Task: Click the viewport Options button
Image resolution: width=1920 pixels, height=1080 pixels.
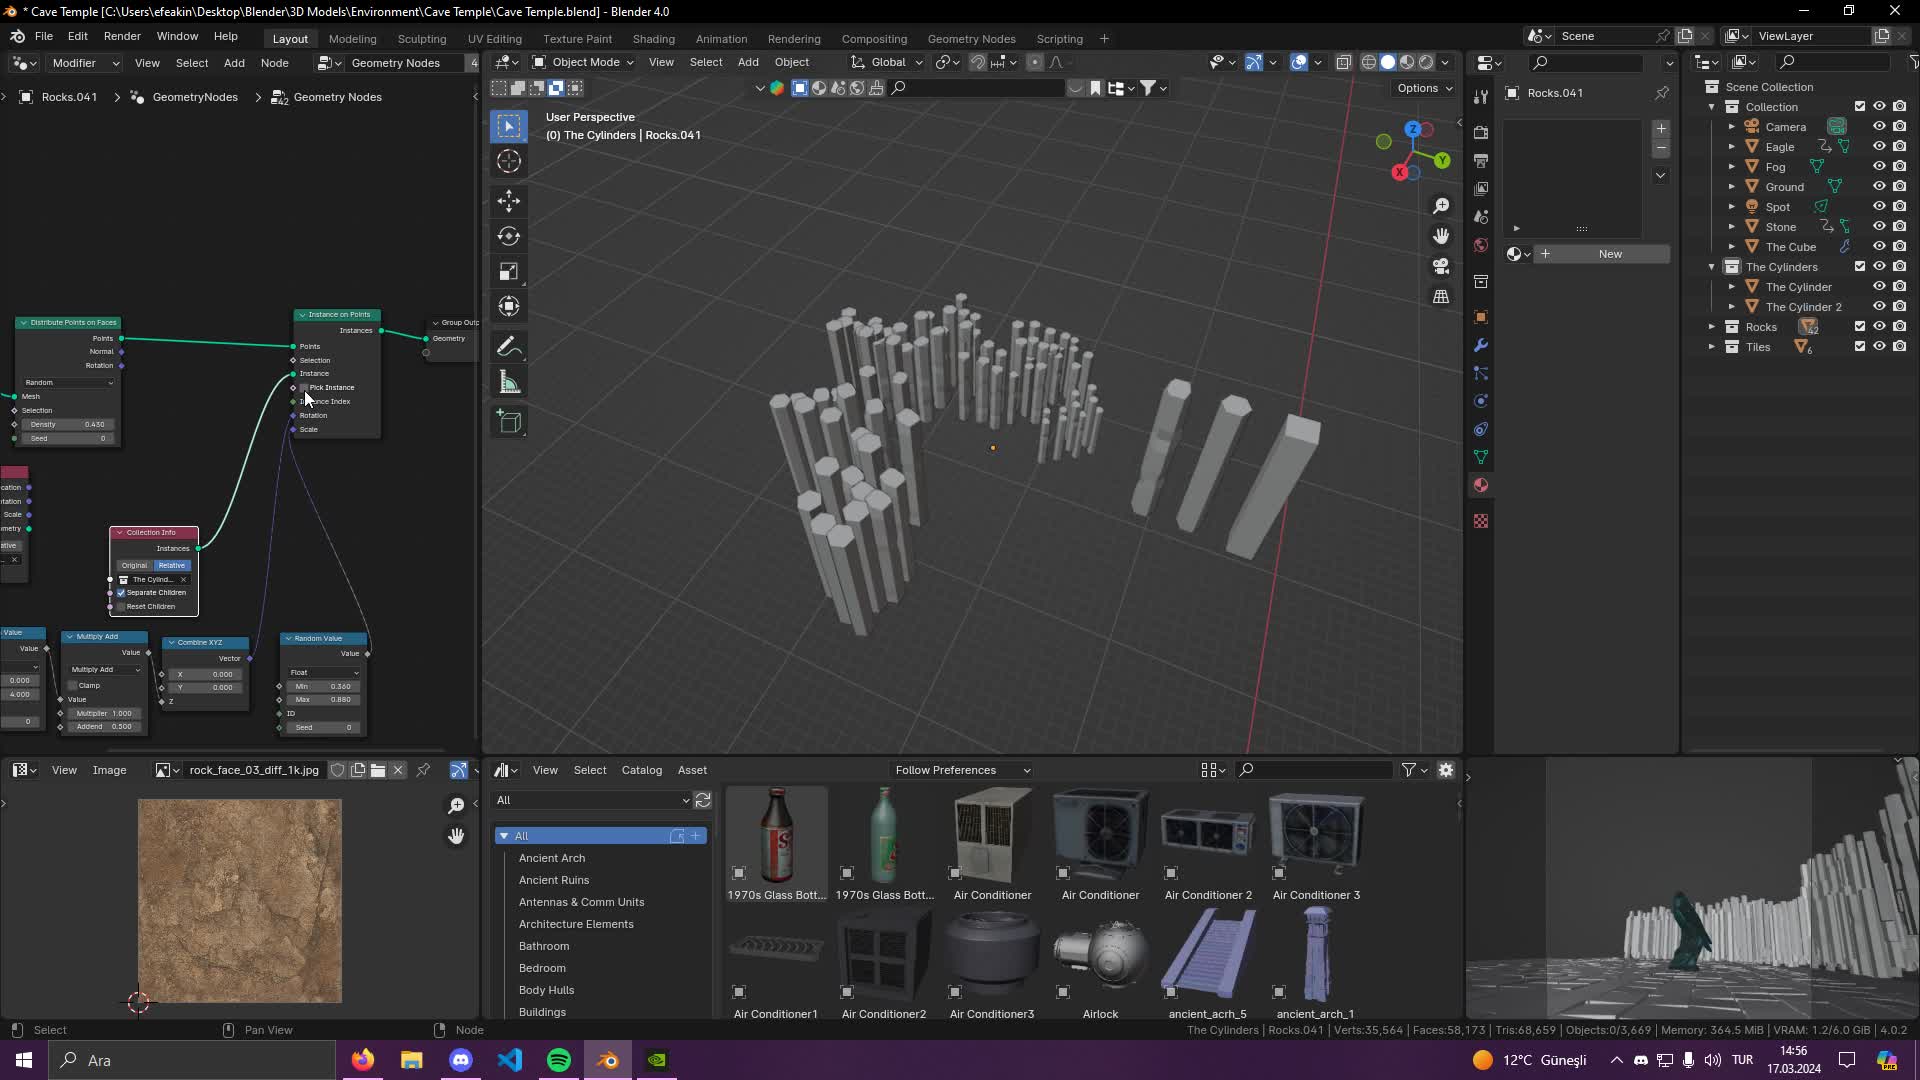Action: pos(1423,87)
